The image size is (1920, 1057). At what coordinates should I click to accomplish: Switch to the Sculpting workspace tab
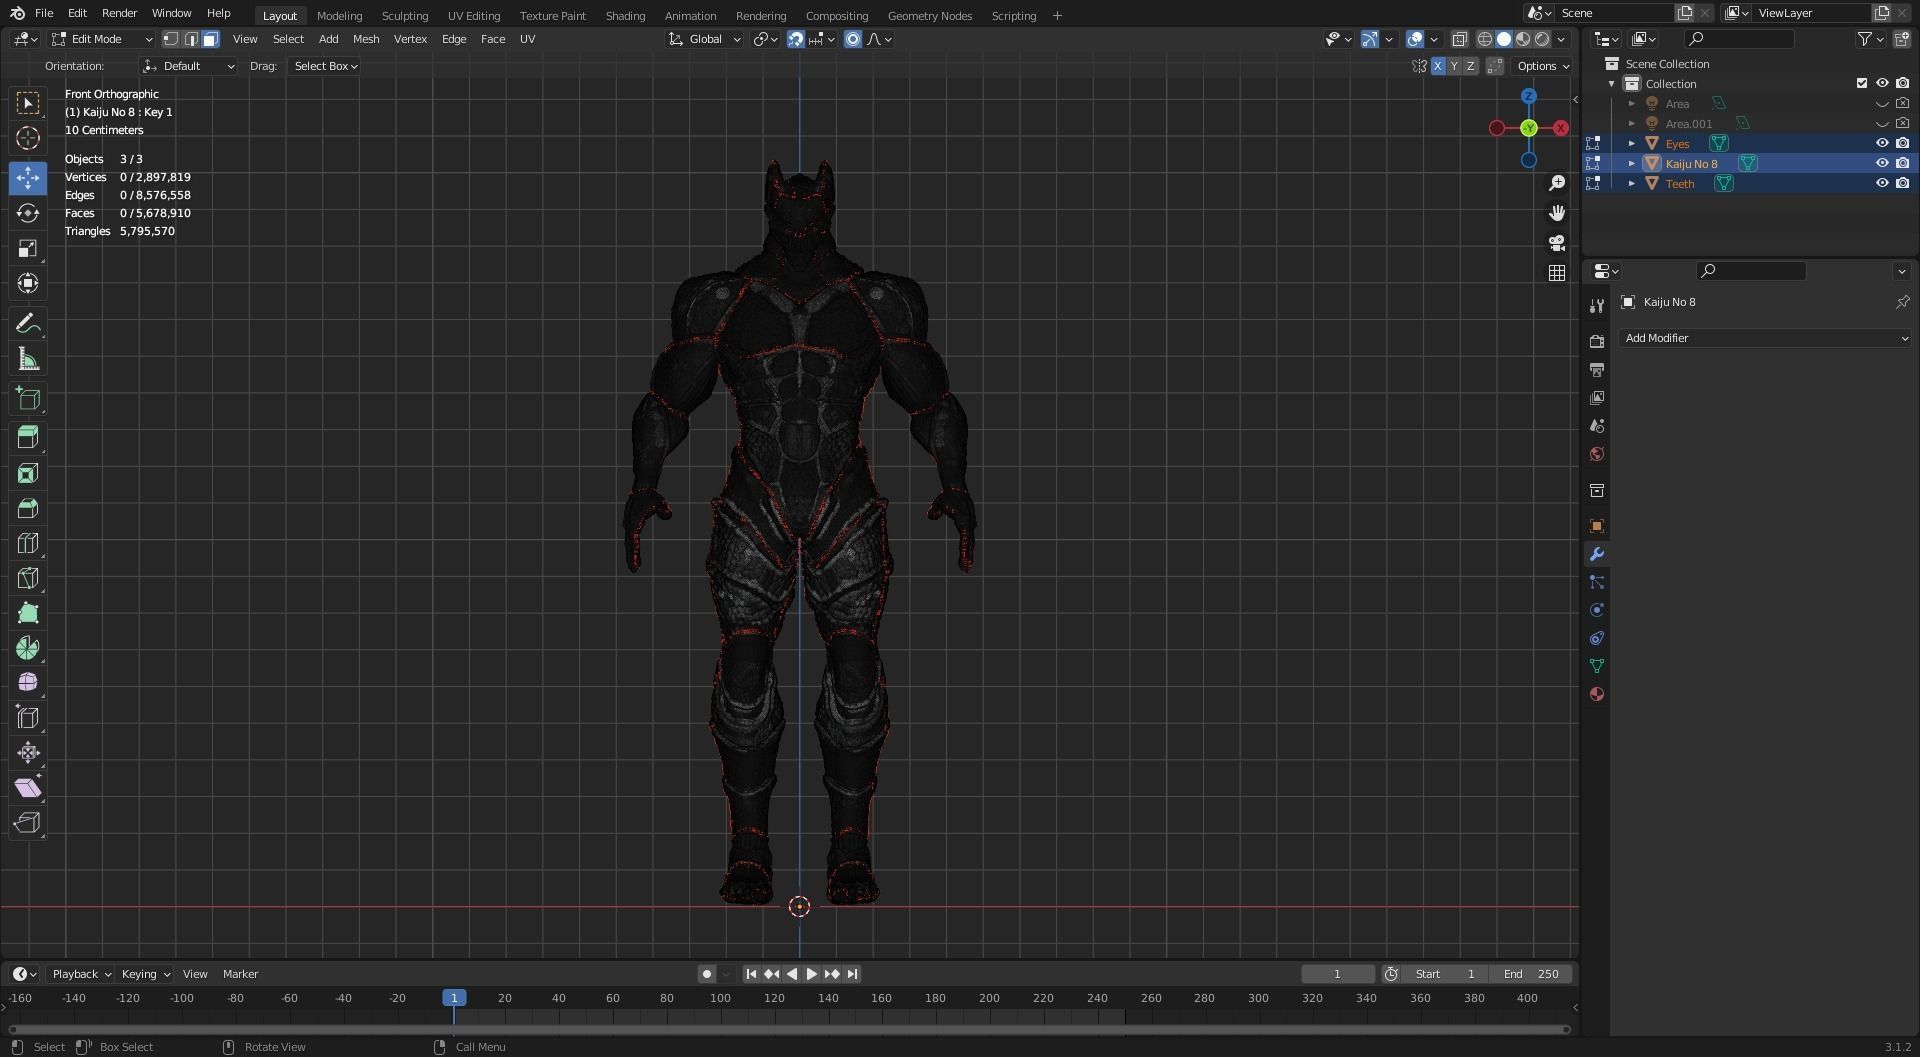click(x=404, y=16)
